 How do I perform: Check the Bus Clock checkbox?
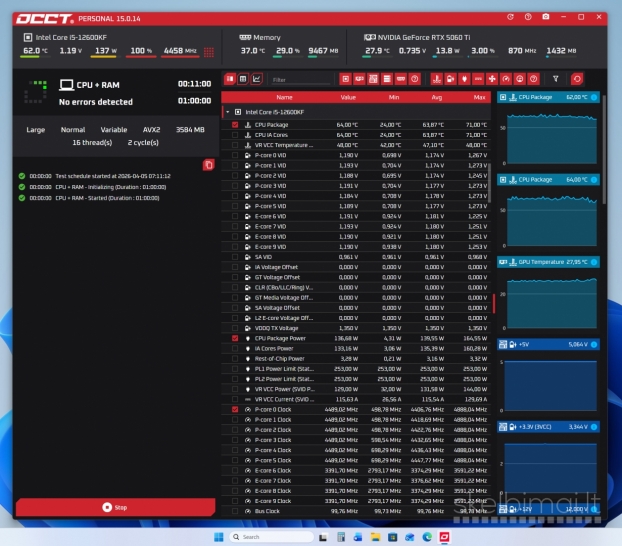[235, 511]
